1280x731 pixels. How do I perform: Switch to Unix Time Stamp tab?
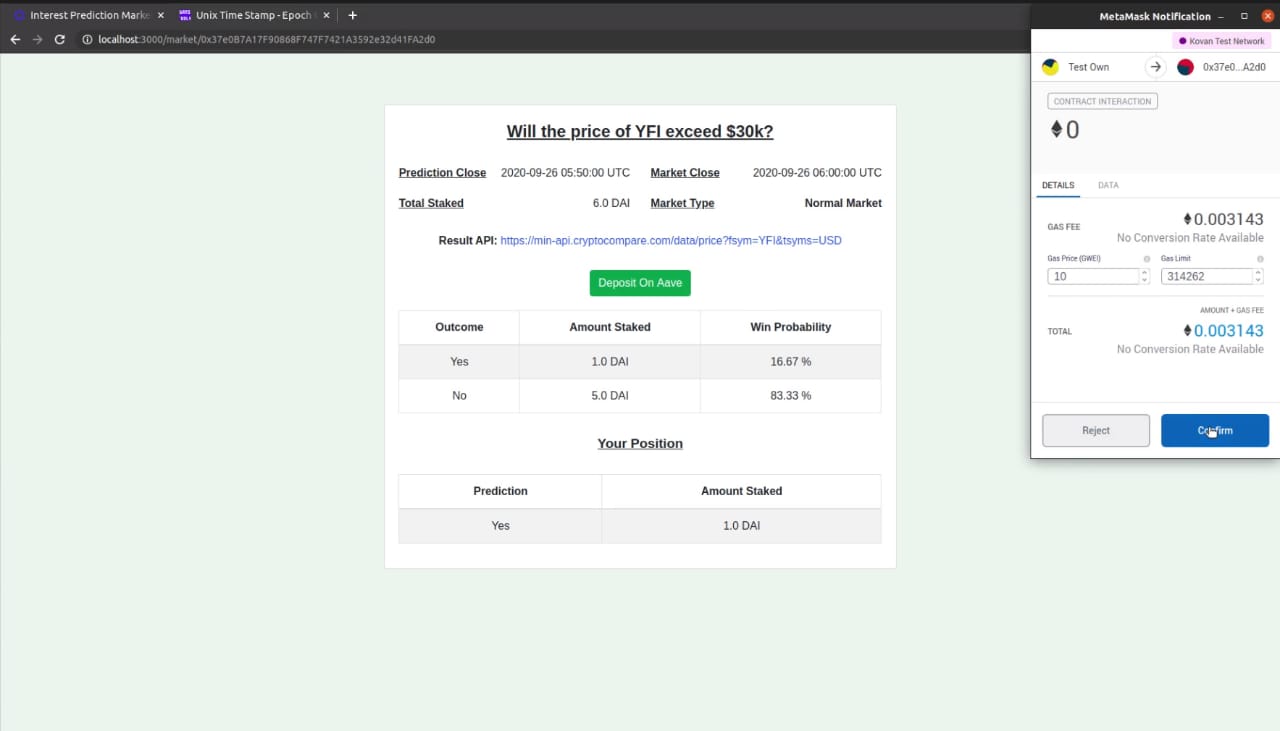click(254, 15)
